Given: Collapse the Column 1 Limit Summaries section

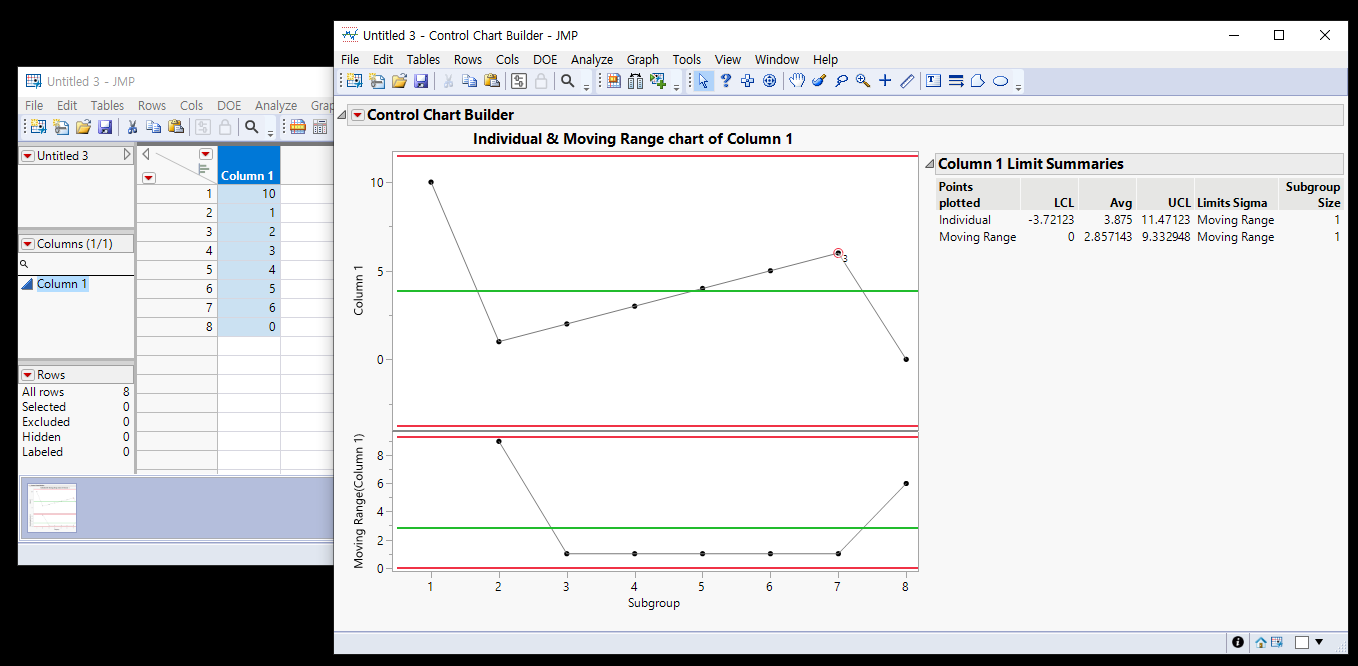Looking at the screenshot, I should click(x=929, y=163).
